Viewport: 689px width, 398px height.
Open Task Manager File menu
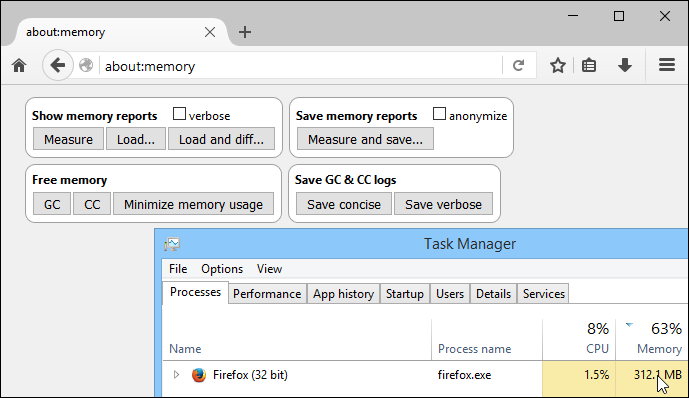point(178,269)
